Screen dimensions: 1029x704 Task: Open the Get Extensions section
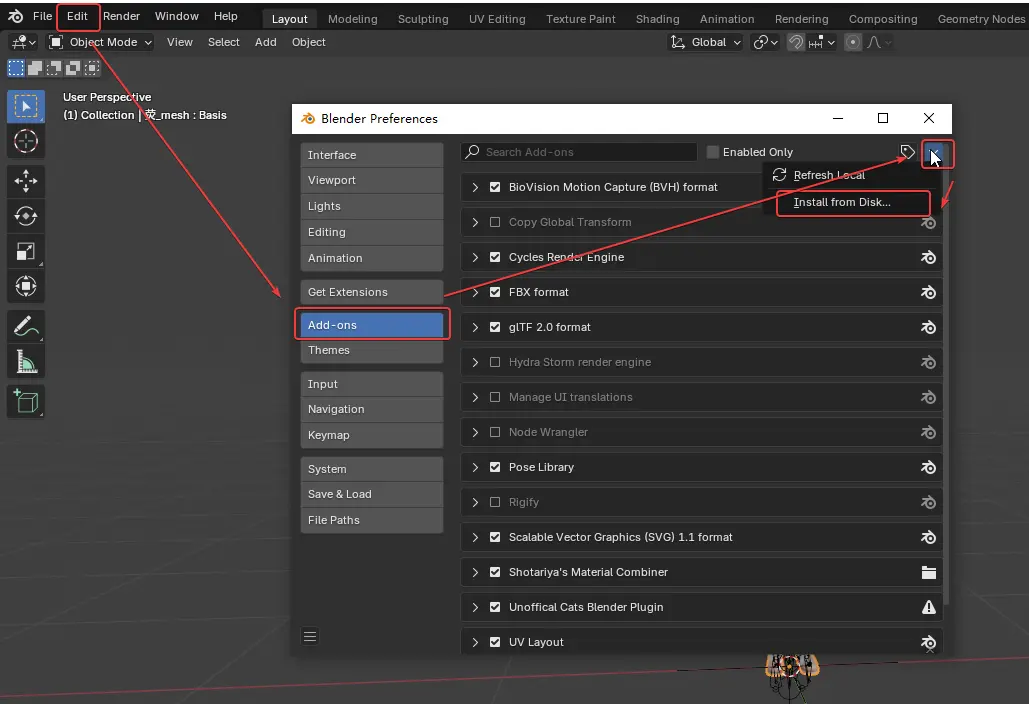pyautogui.click(x=371, y=292)
